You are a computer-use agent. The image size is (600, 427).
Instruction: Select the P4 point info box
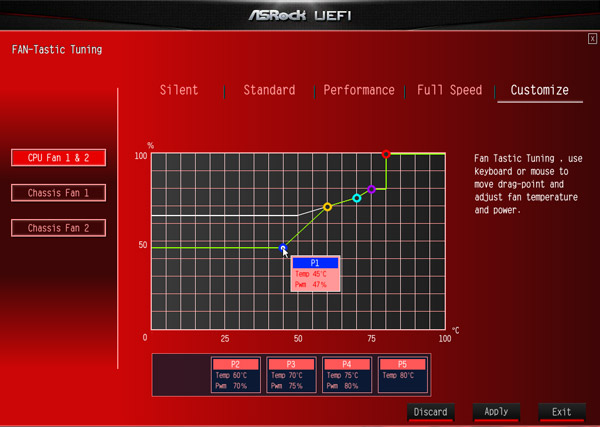pos(348,375)
